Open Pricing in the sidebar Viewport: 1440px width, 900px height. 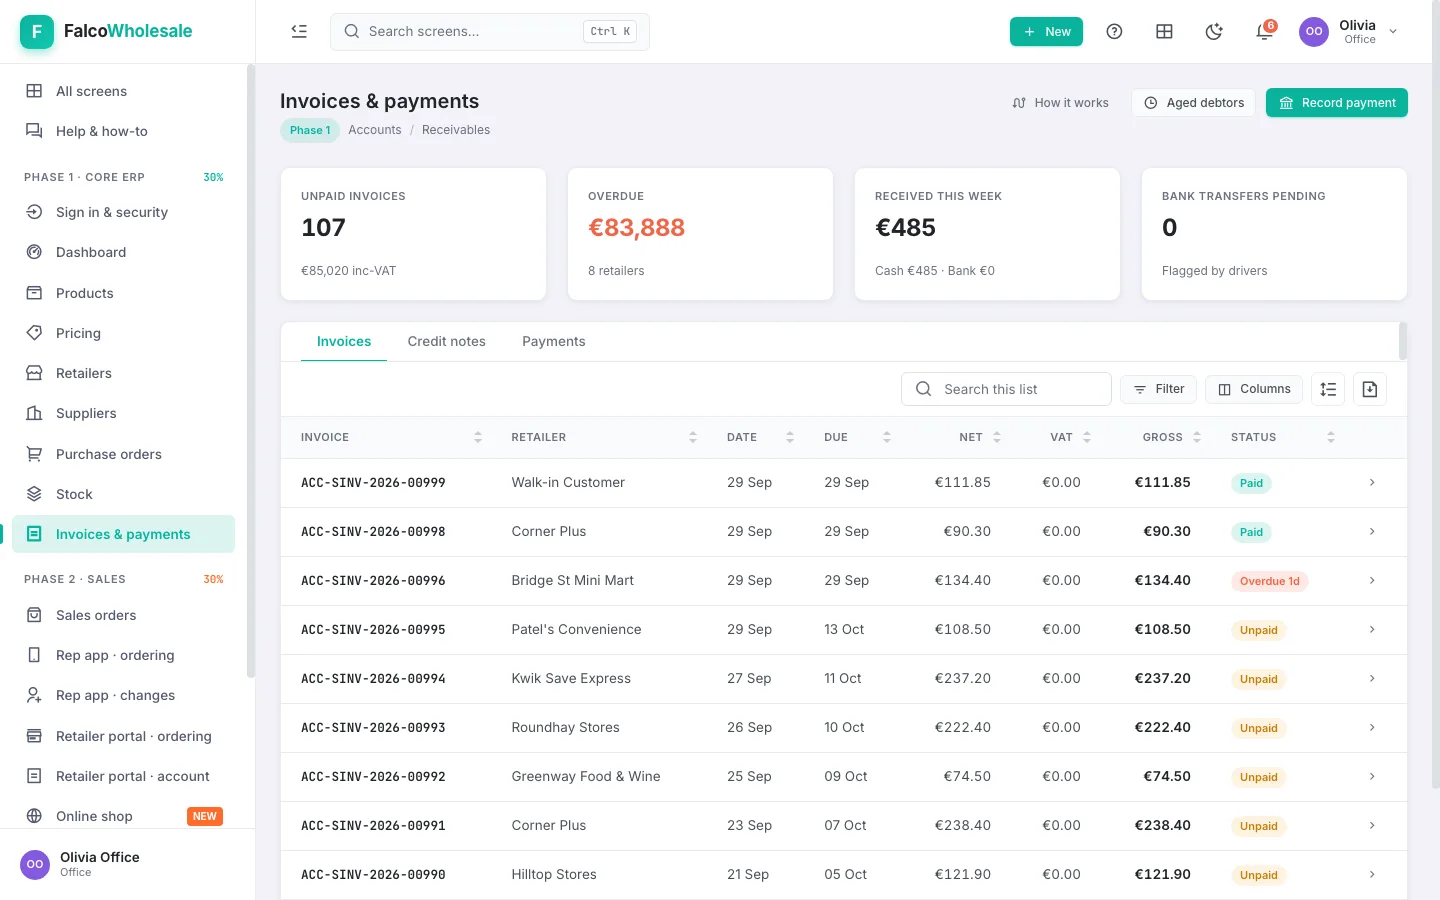tap(123, 333)
